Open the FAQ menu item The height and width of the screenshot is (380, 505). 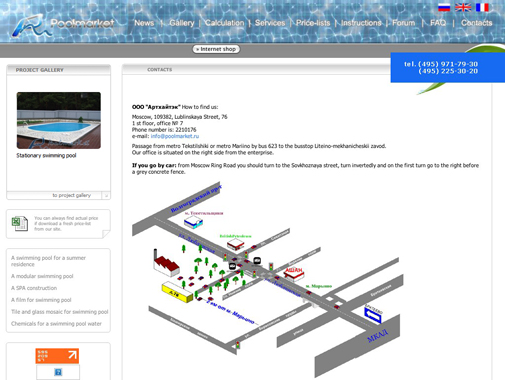click(438, 23)
